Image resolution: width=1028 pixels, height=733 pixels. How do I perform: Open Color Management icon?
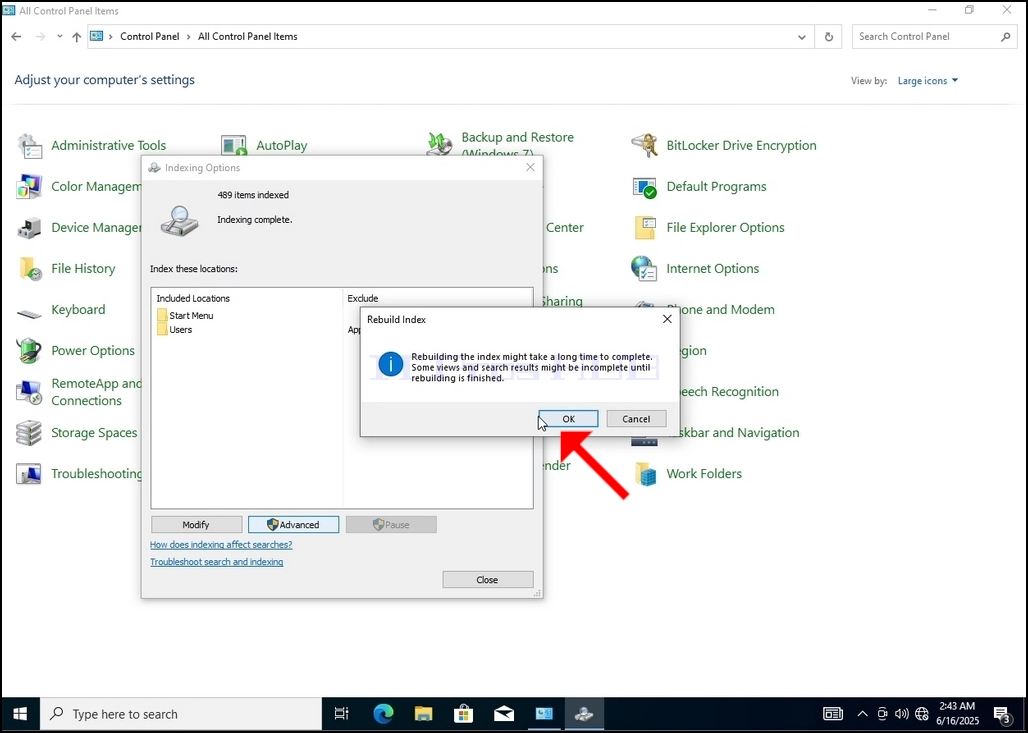coord(30,187)
